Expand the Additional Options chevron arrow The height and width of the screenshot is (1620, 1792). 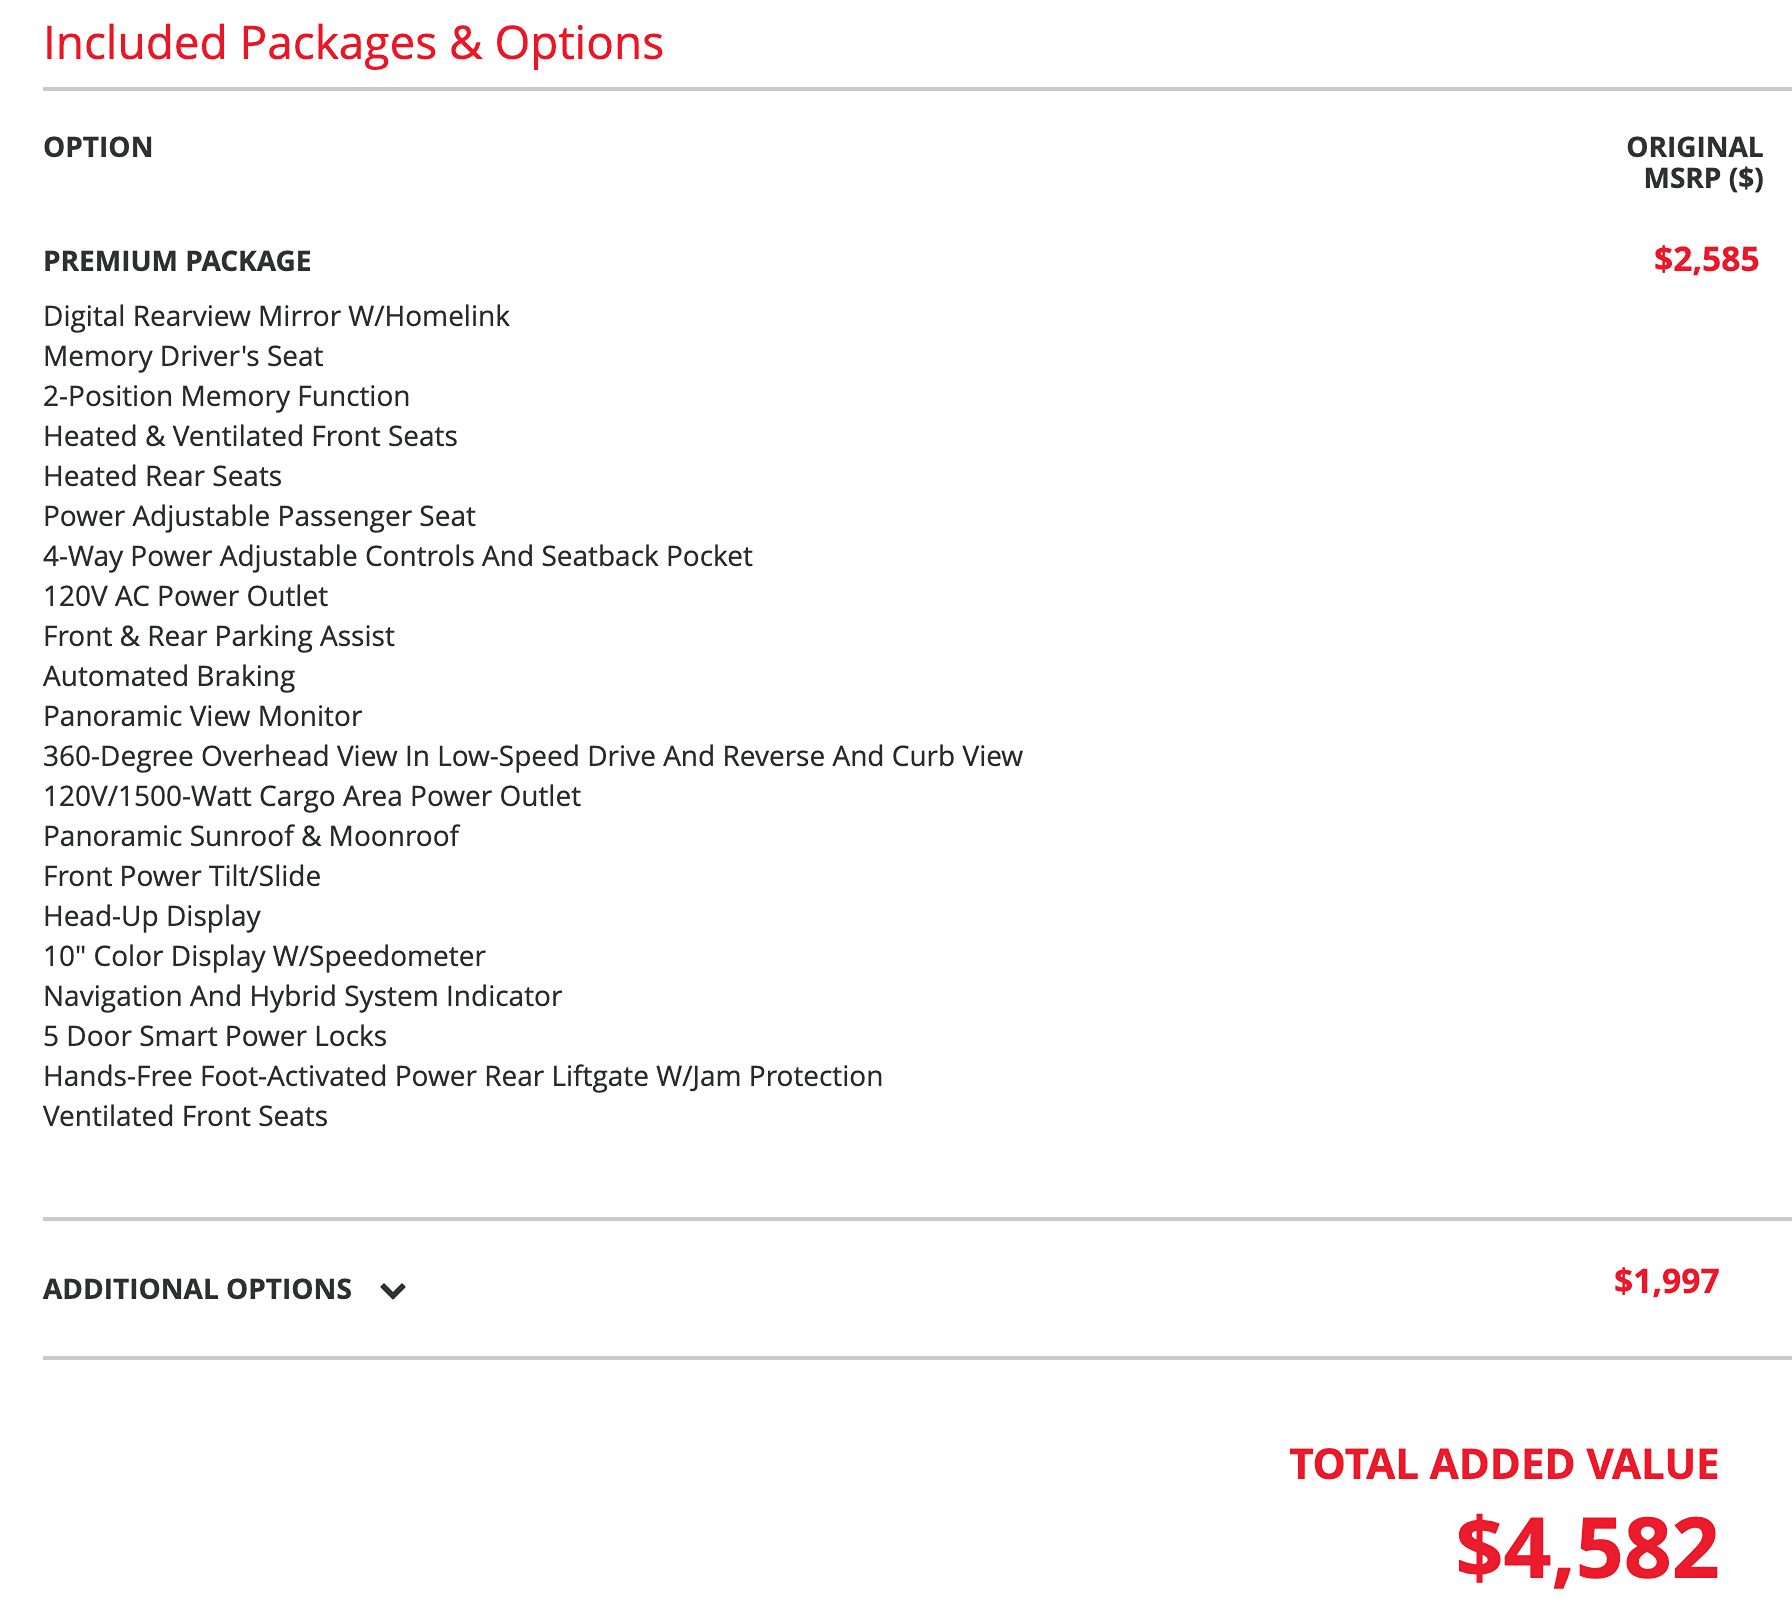pos(393,1290)
